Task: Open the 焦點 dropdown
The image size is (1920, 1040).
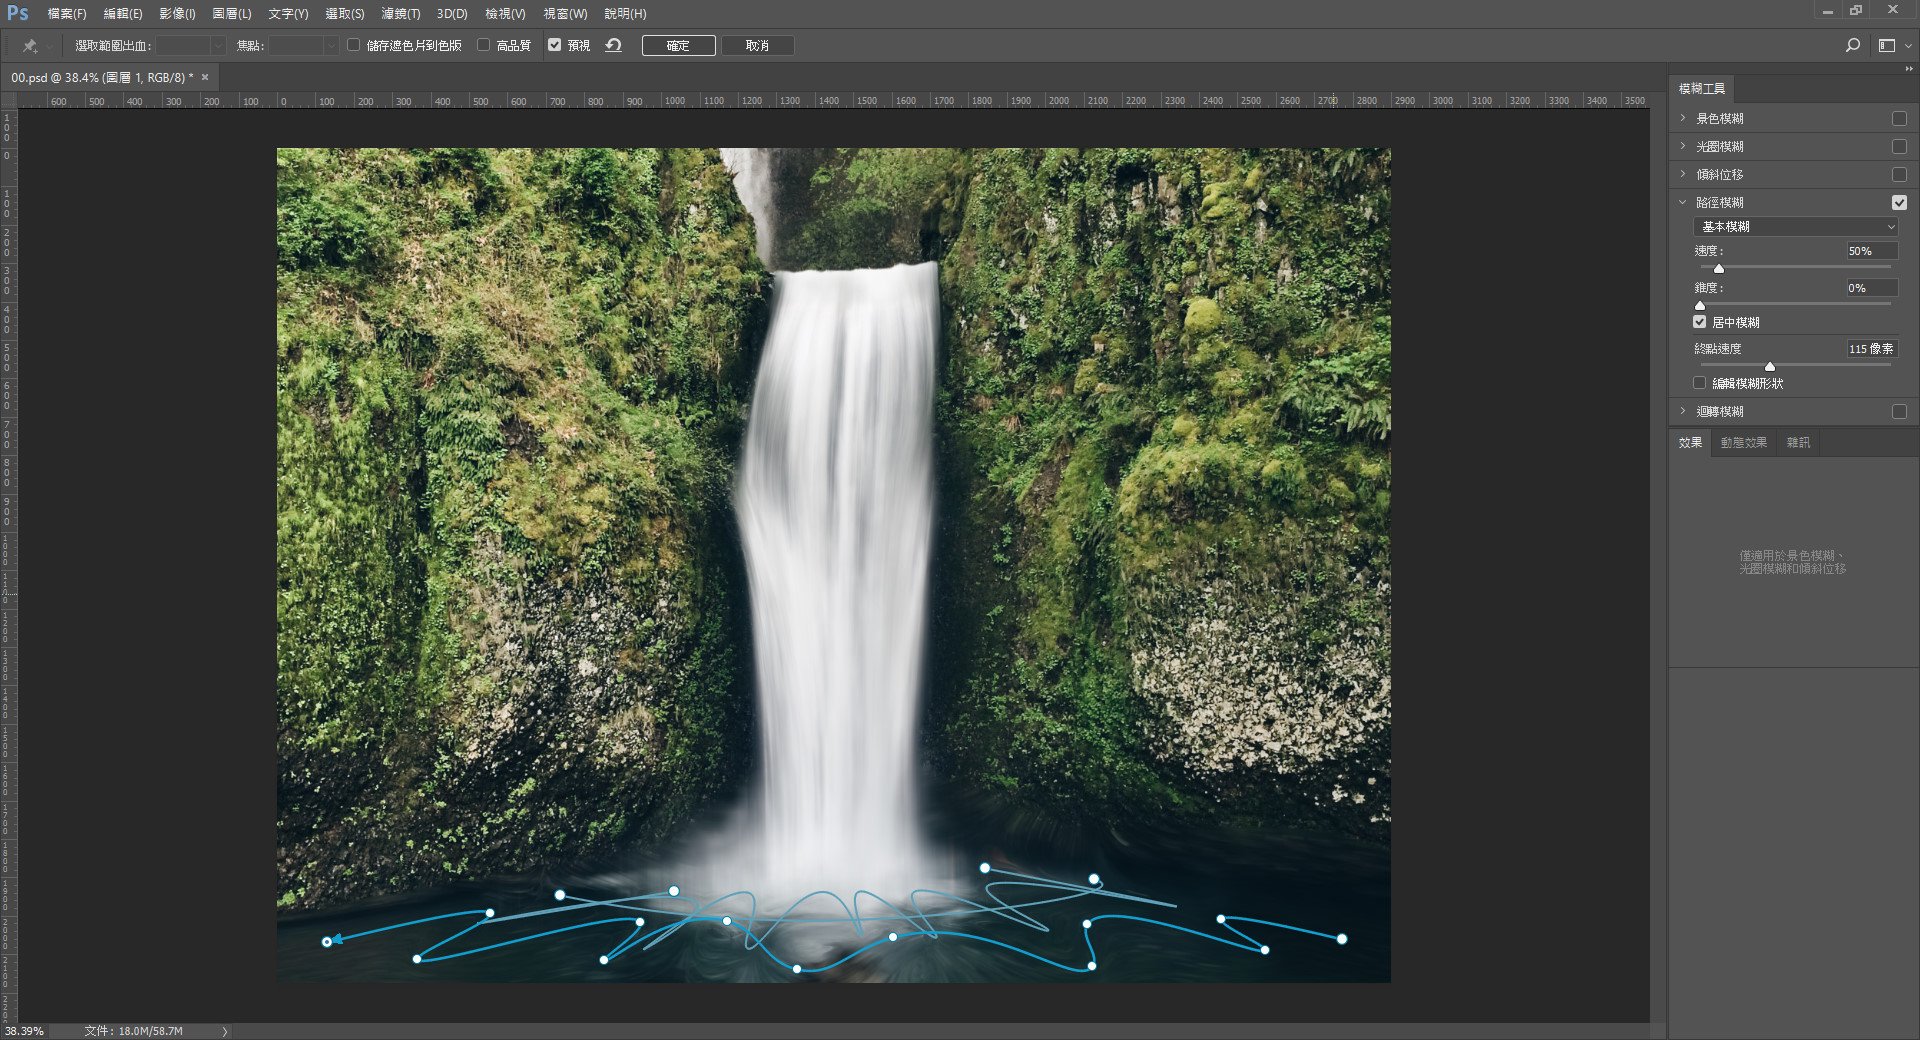Action: [x=304, y=46]
